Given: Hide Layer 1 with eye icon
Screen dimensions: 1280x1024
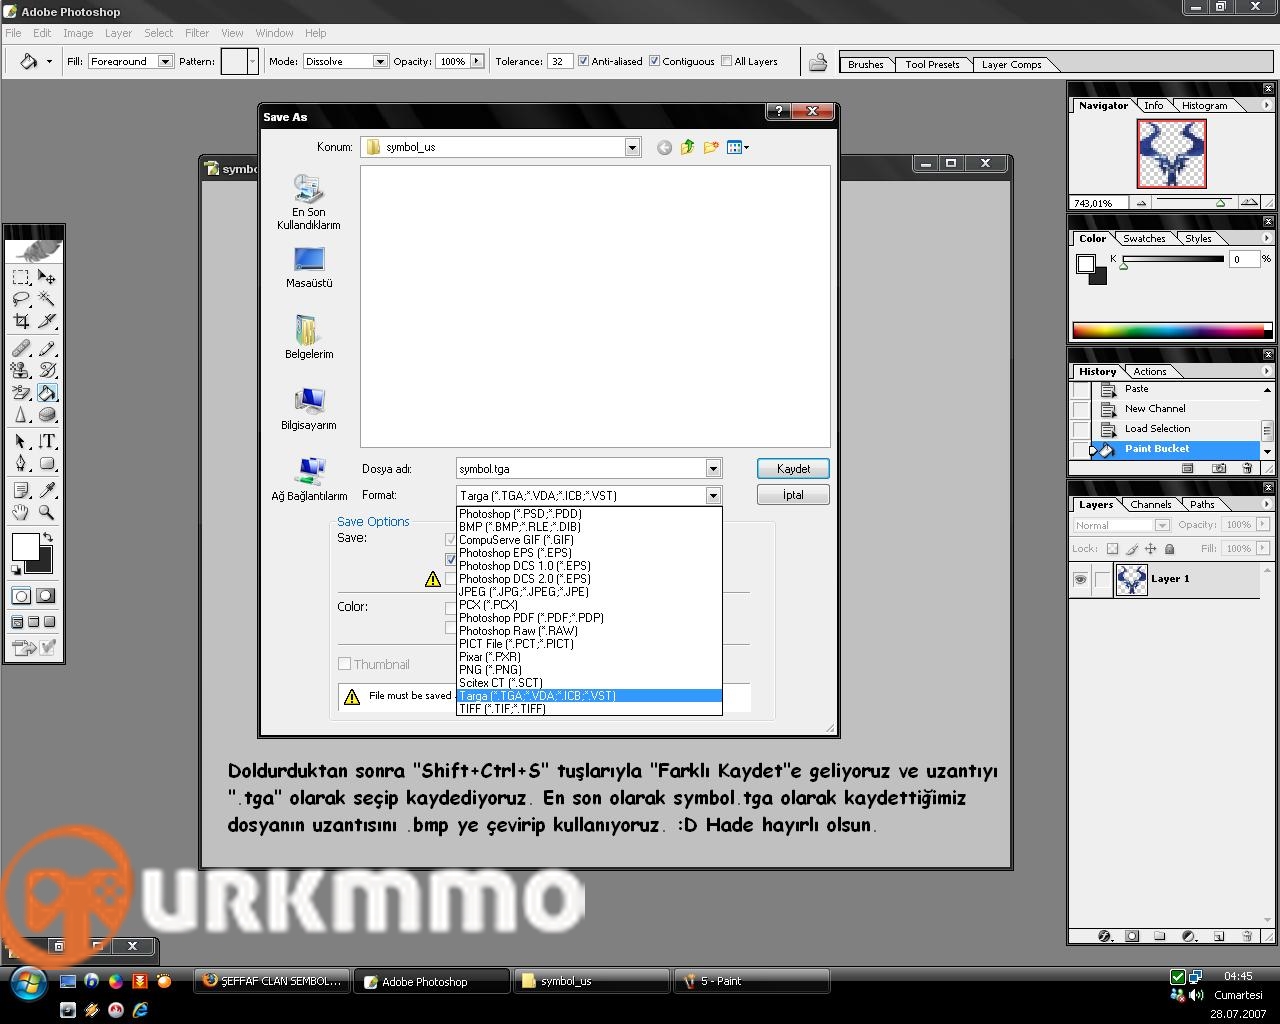Looking at the screenshot, I should [1080, 579].
